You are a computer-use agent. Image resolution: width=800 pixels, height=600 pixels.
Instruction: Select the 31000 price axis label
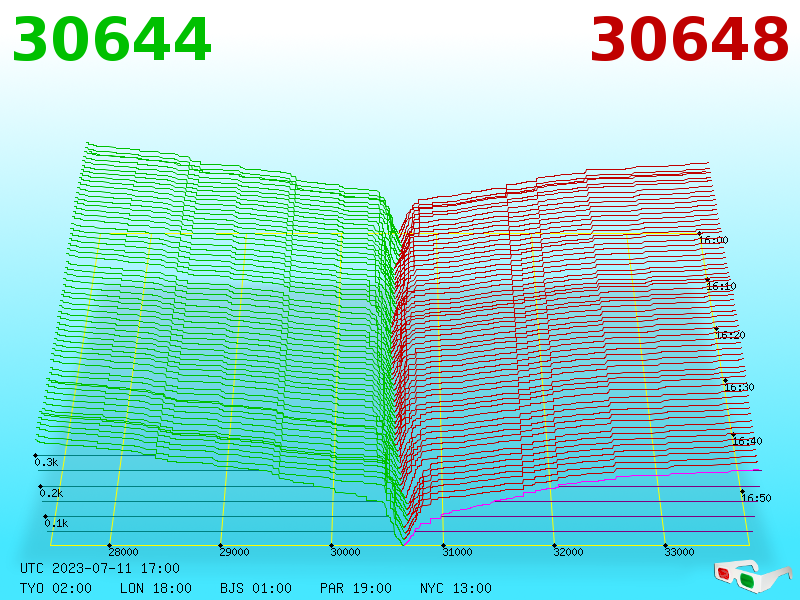pos(457,552)
